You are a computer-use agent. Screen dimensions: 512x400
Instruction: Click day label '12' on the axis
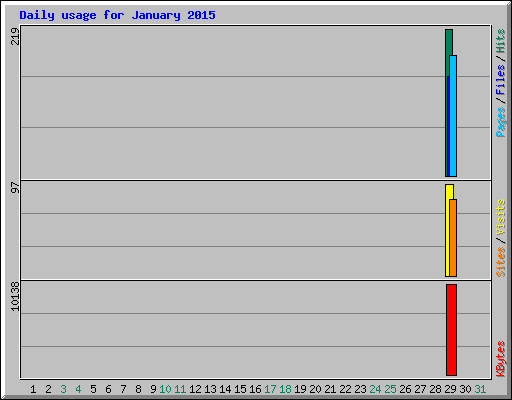pyautogui.click(x=195, y=389)
